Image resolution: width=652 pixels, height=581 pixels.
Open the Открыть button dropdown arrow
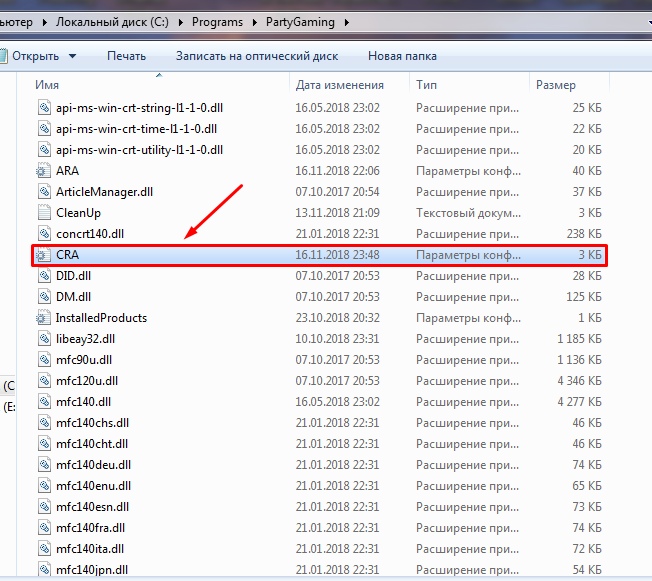point(72,56)
